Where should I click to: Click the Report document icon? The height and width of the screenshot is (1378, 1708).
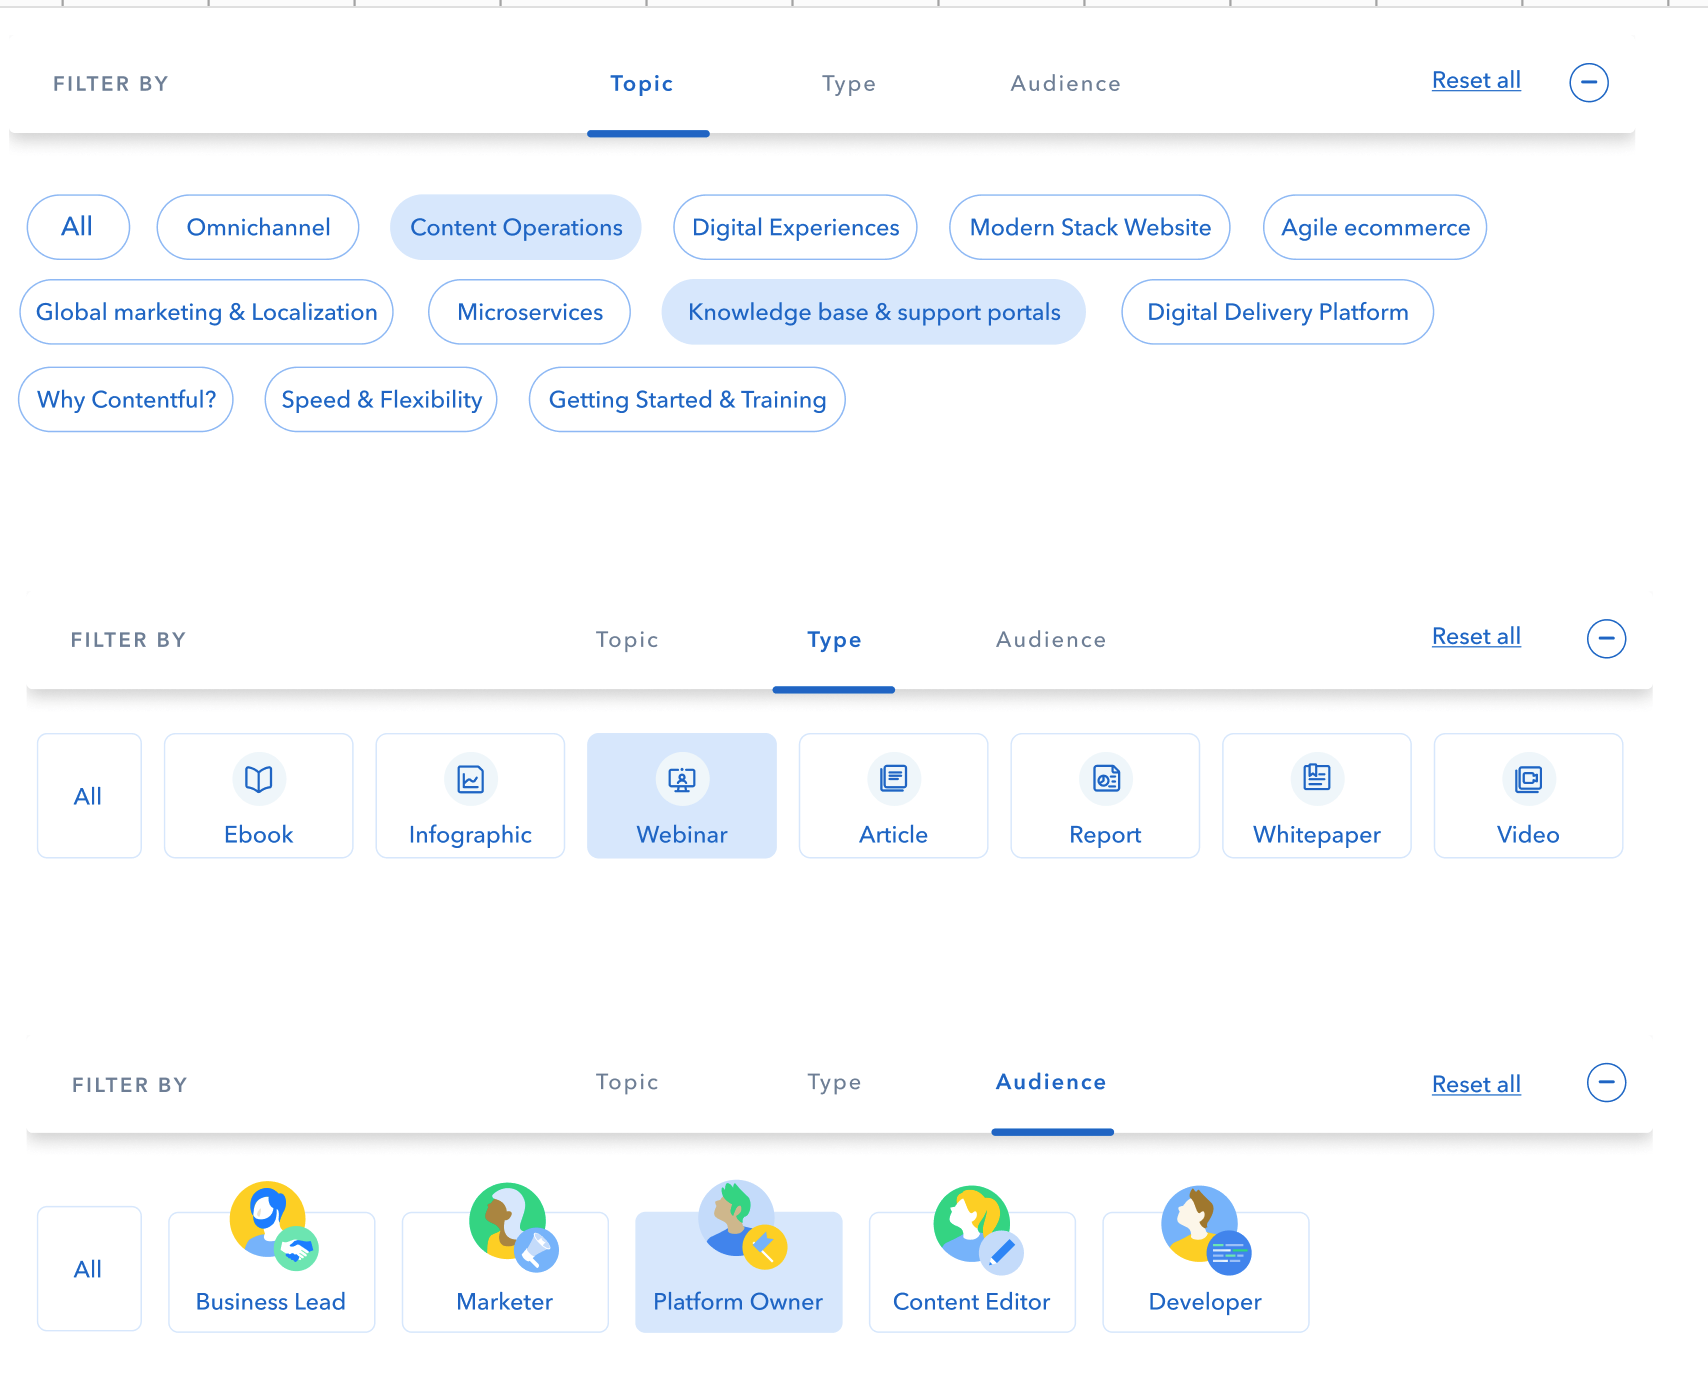tap(1106, 779)
